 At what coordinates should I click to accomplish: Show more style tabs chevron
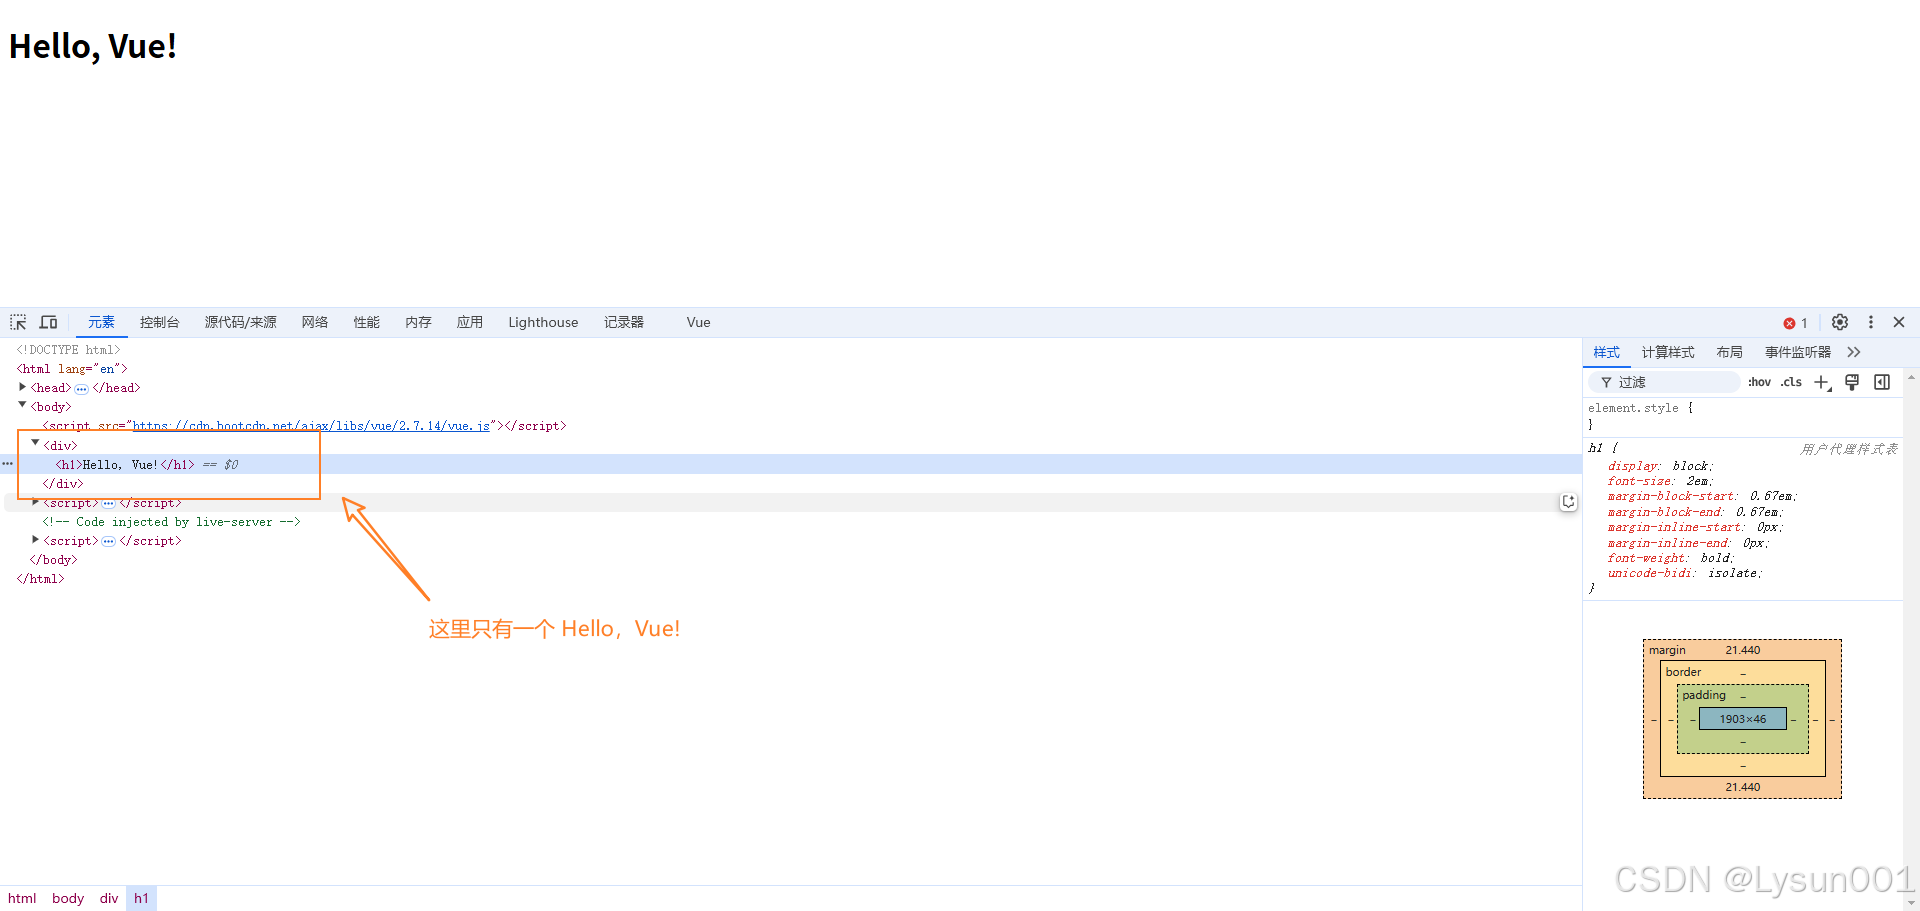1854,352
